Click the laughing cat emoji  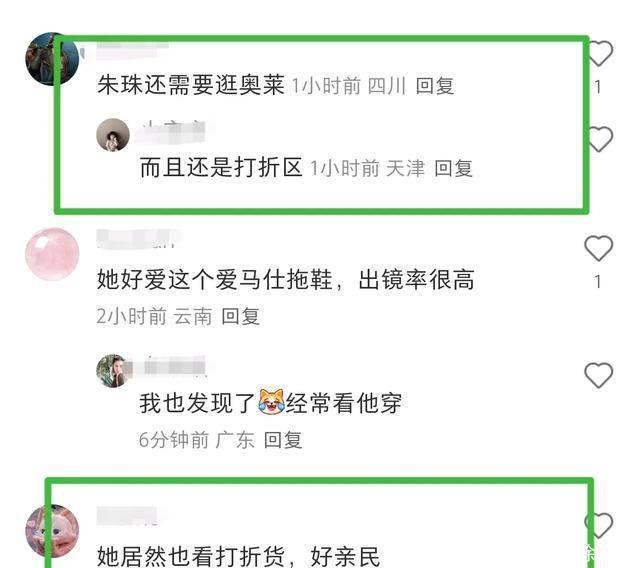(x=271, y=402)
